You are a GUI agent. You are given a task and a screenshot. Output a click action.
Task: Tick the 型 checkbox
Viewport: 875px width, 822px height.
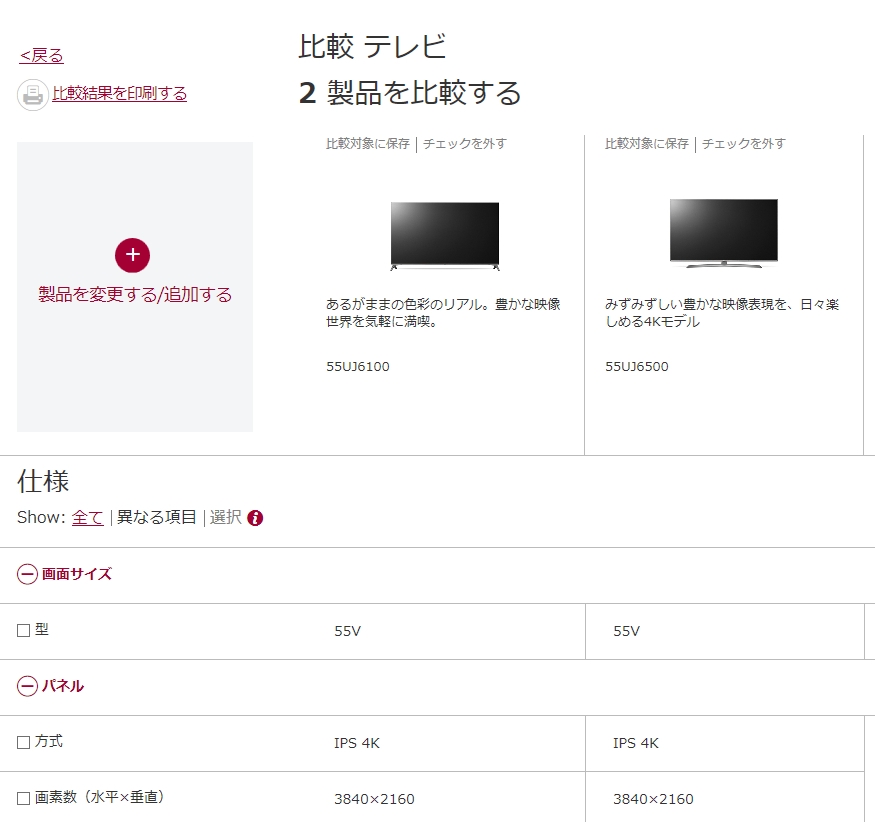tap(23, 631)
